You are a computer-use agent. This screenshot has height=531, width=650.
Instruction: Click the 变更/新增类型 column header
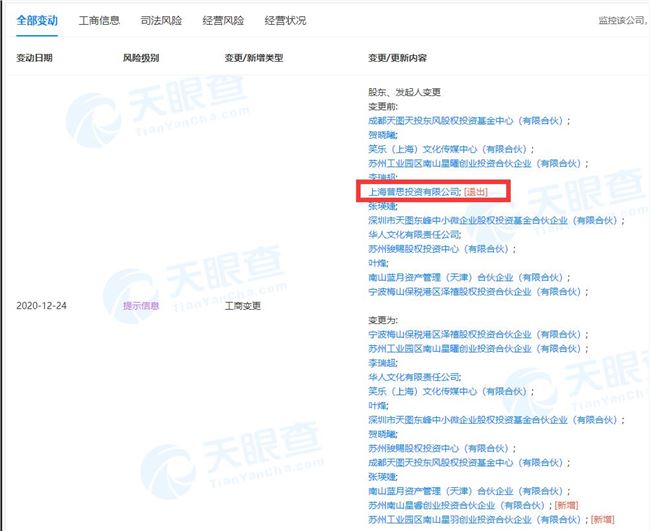pyautogui.click(x=254, y=58)
